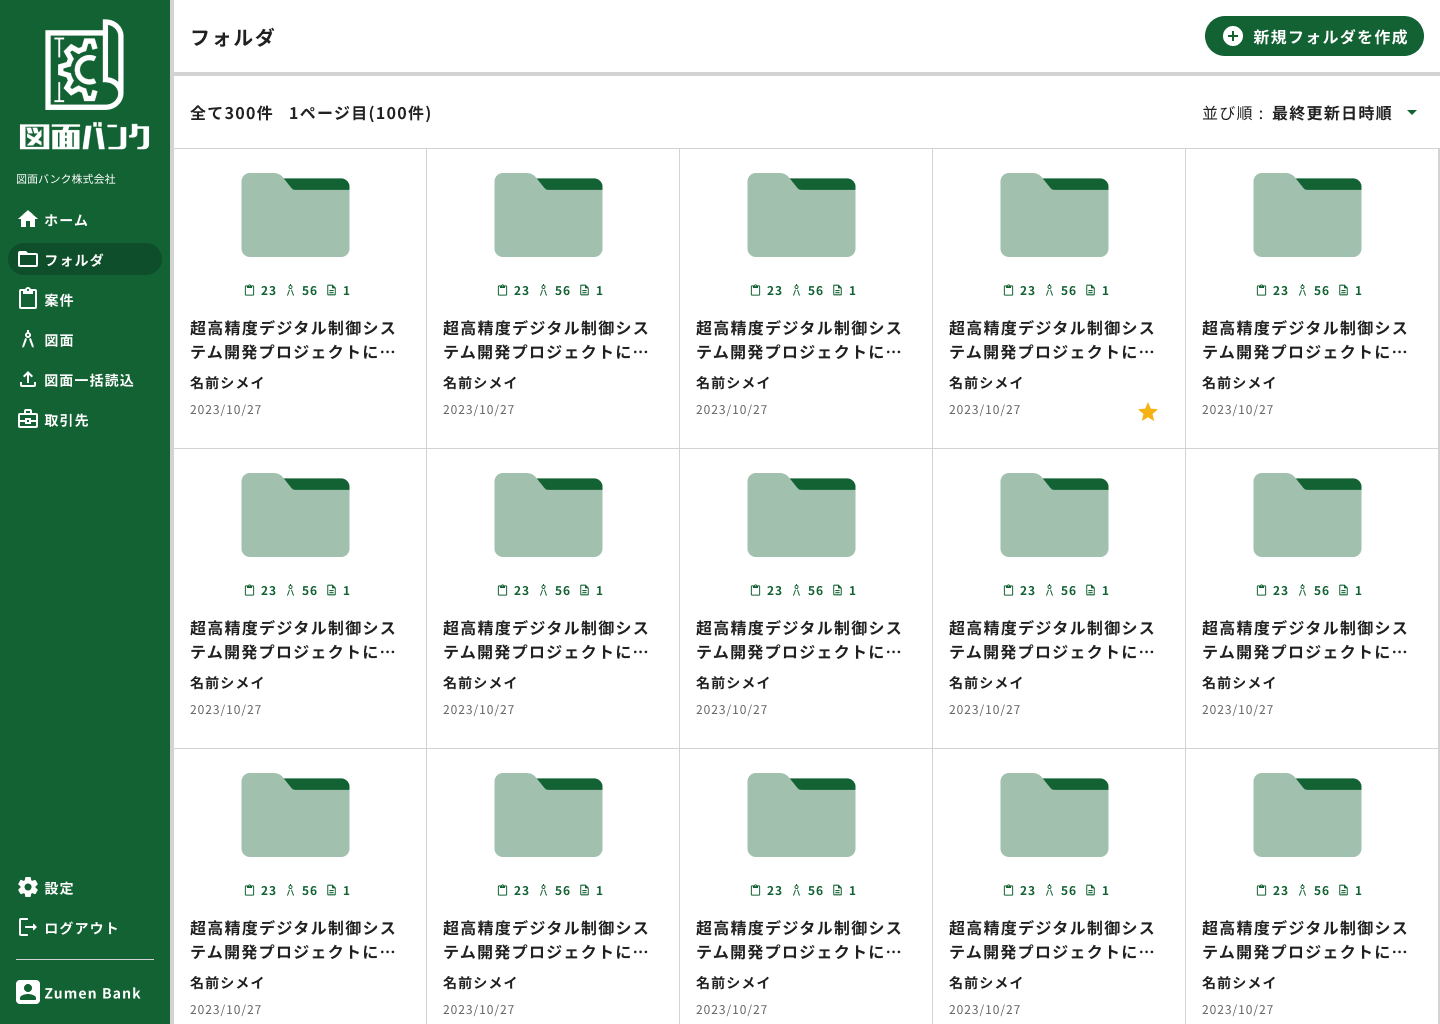
Task: Click the project title of first top-row card
Action: 293,340
